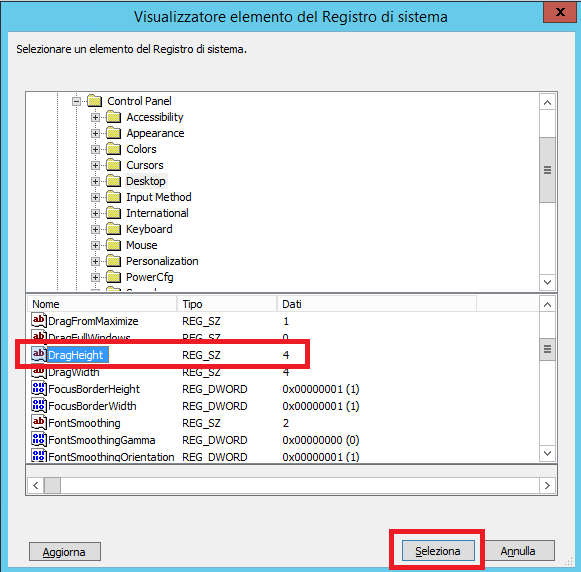Click the Tipo column header

[227, 304]
